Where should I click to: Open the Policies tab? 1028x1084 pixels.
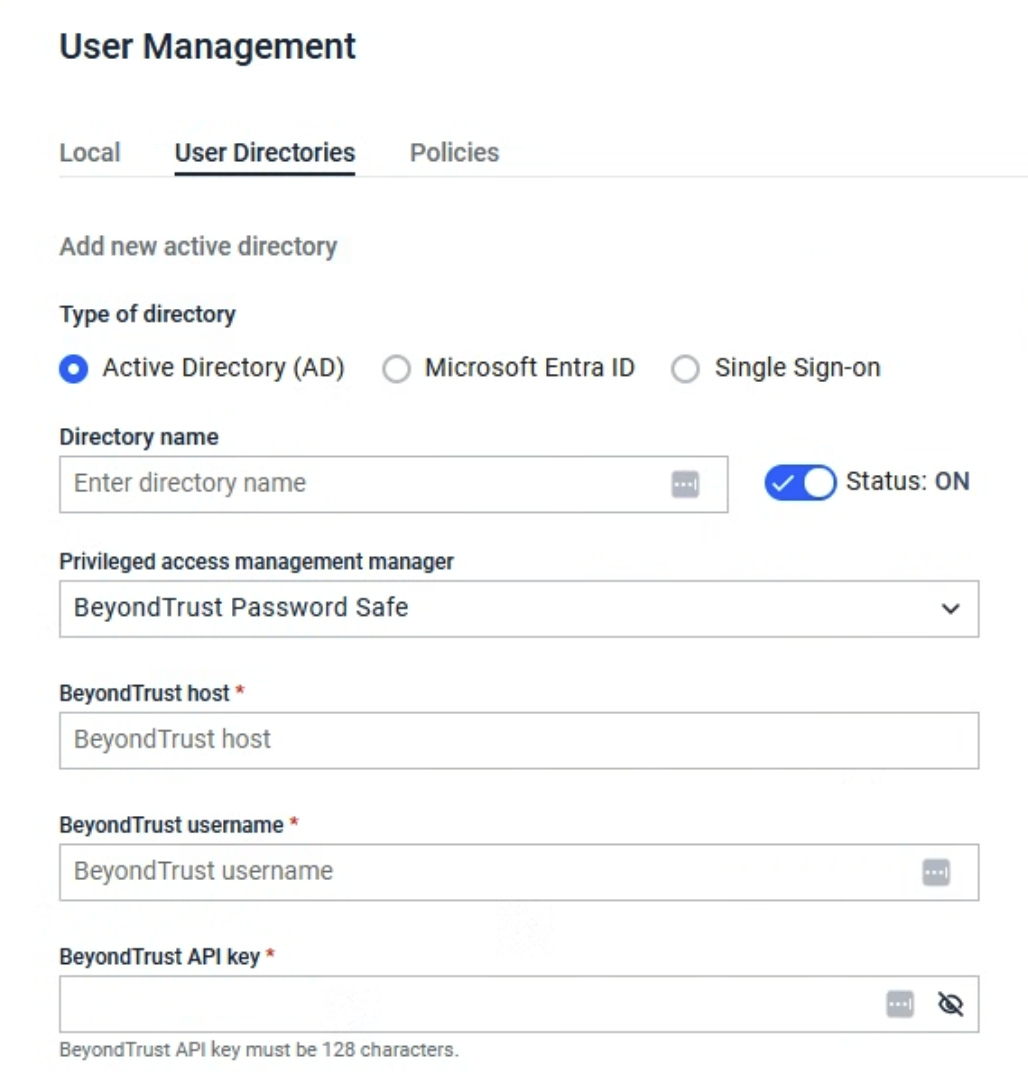(x=454, y=152)
